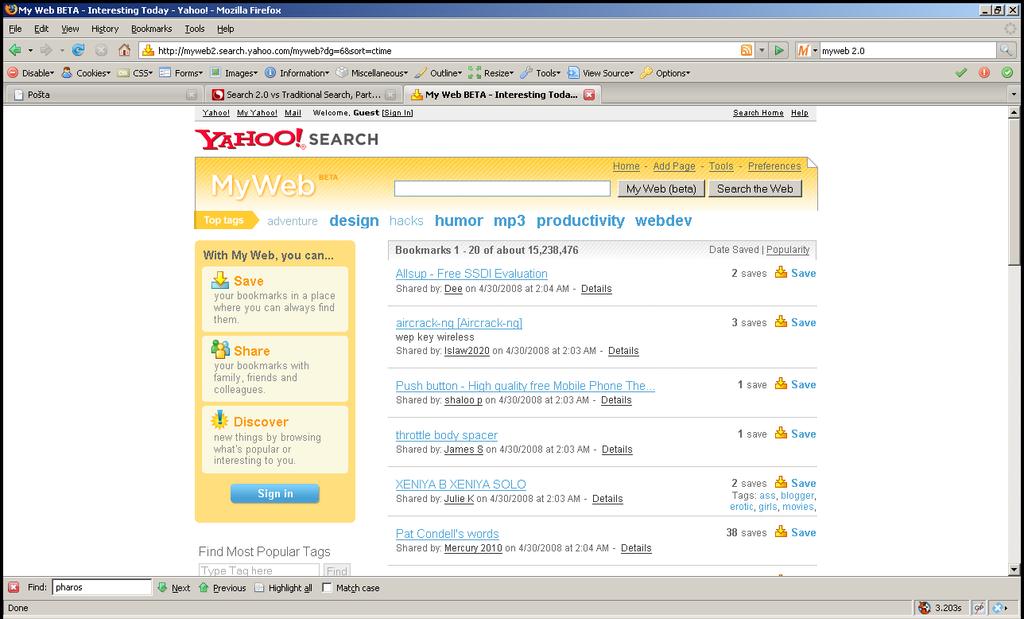
Task: Go to the Home page icon
Action: coord(124,50)
